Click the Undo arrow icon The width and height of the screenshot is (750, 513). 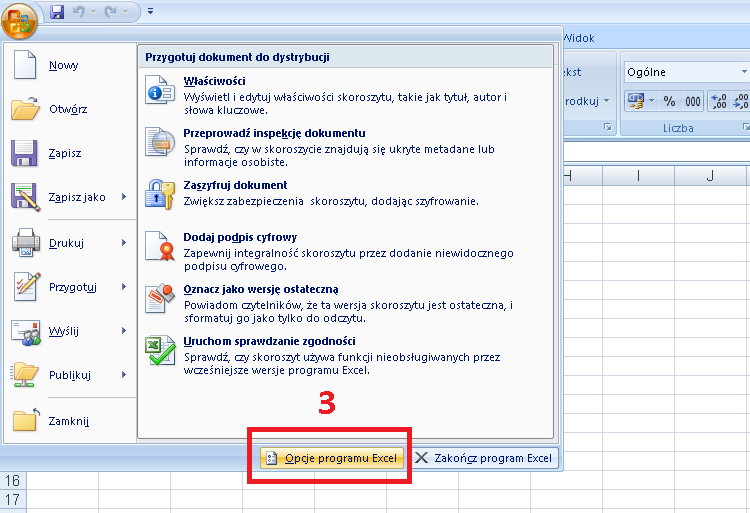tap(79, 11)
